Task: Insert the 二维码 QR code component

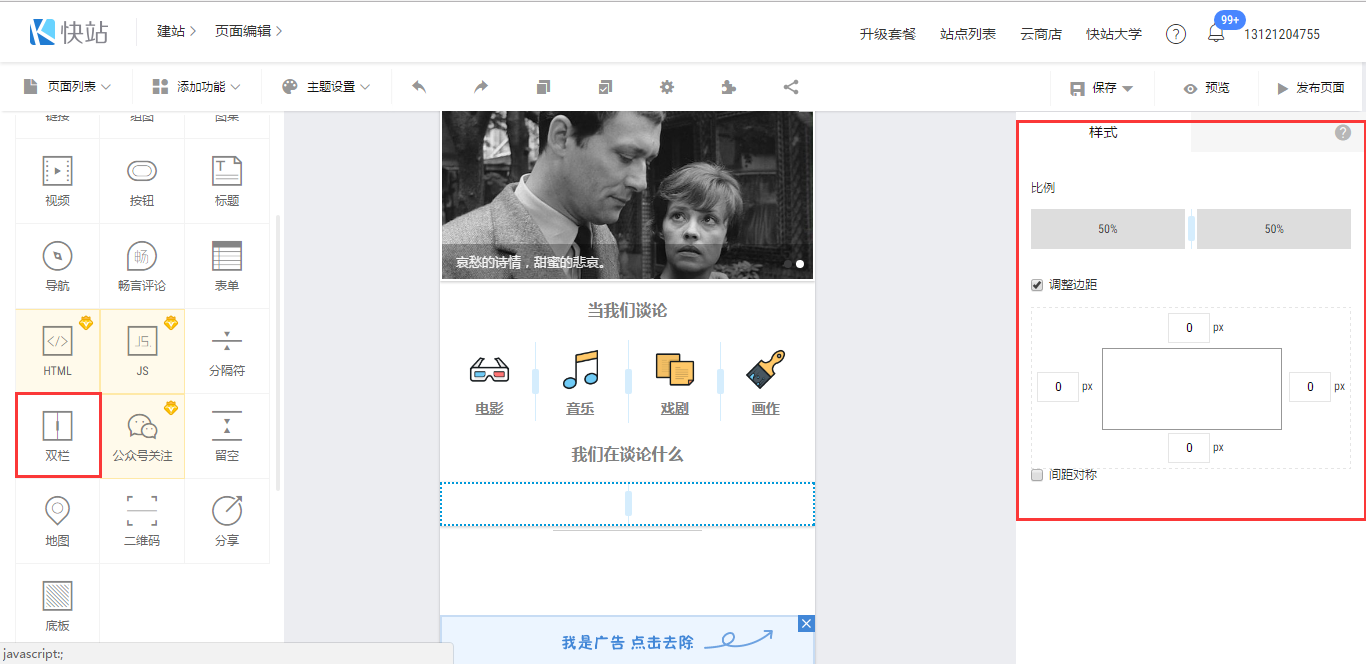Action: (142, 520)
